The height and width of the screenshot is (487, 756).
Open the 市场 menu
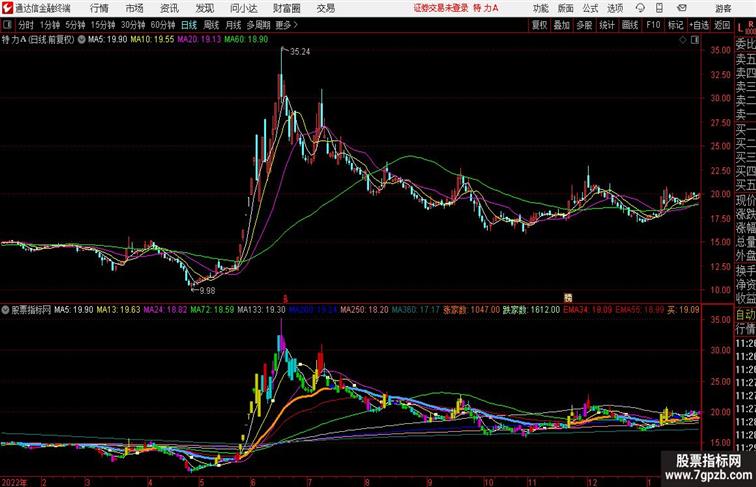point(135,8)
